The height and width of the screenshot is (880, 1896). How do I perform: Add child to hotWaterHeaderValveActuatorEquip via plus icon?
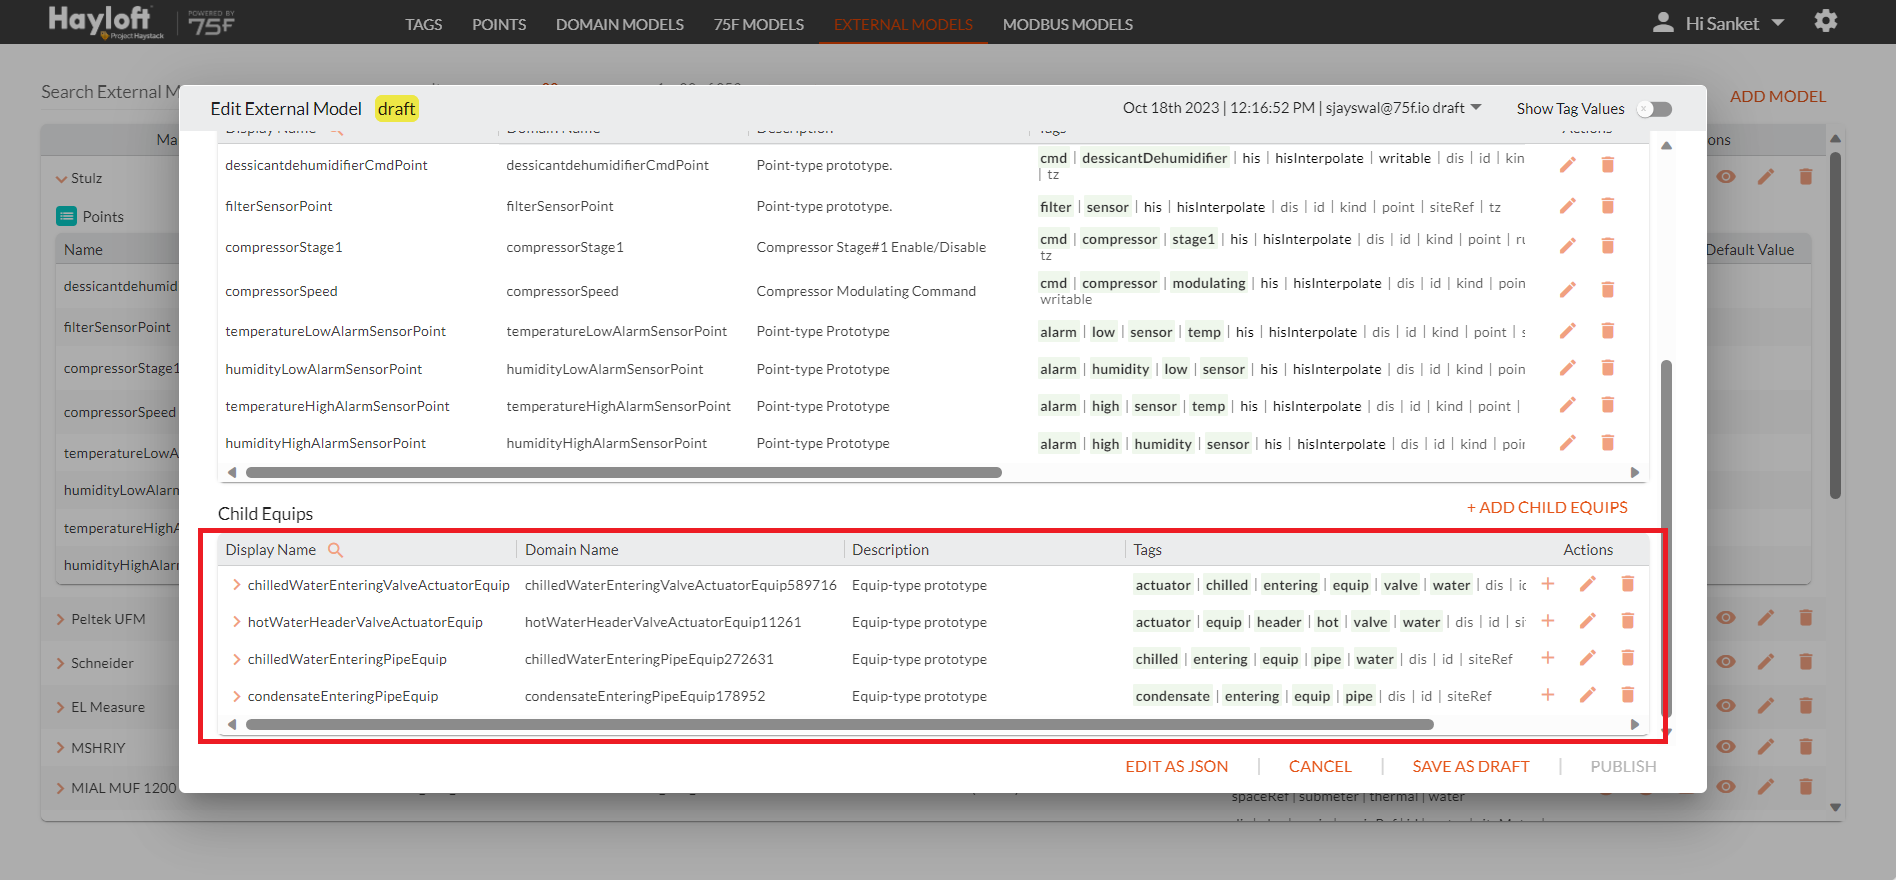(1548, 621)
